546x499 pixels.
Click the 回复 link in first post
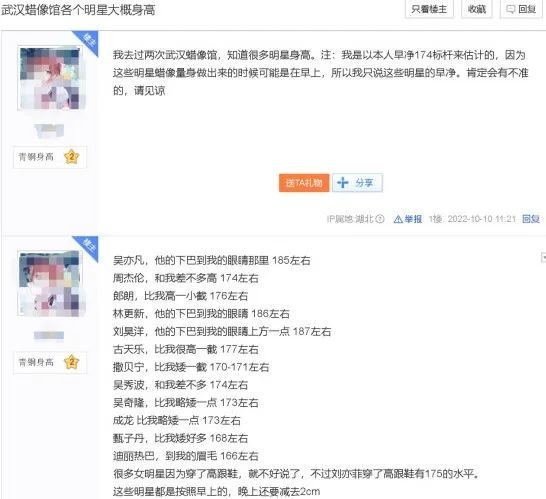[x=531, y=219]
